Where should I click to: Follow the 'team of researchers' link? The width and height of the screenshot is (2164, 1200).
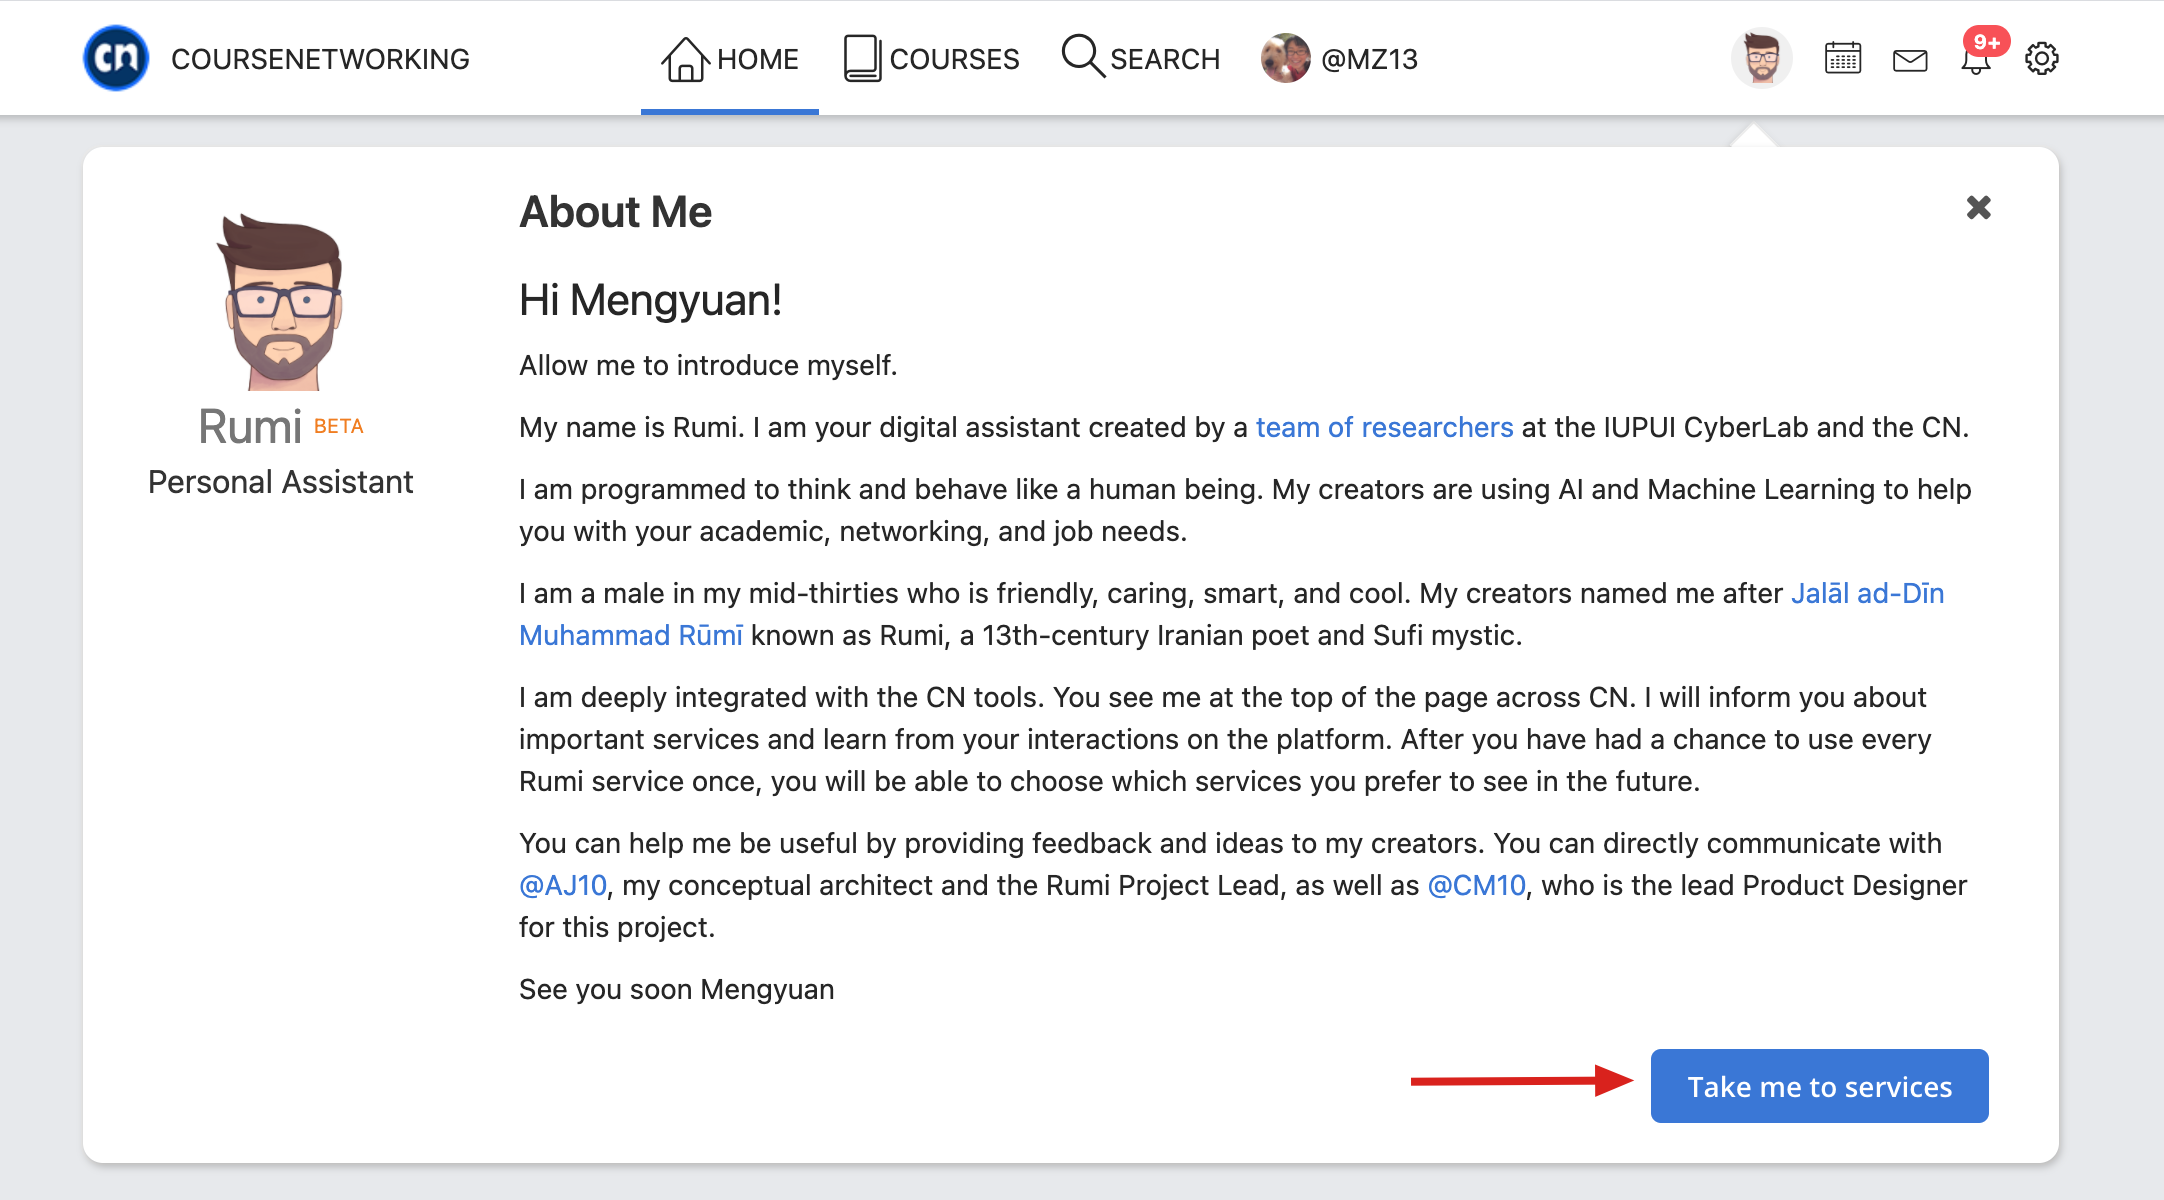pyautogui.click(x=1384, y=428)
